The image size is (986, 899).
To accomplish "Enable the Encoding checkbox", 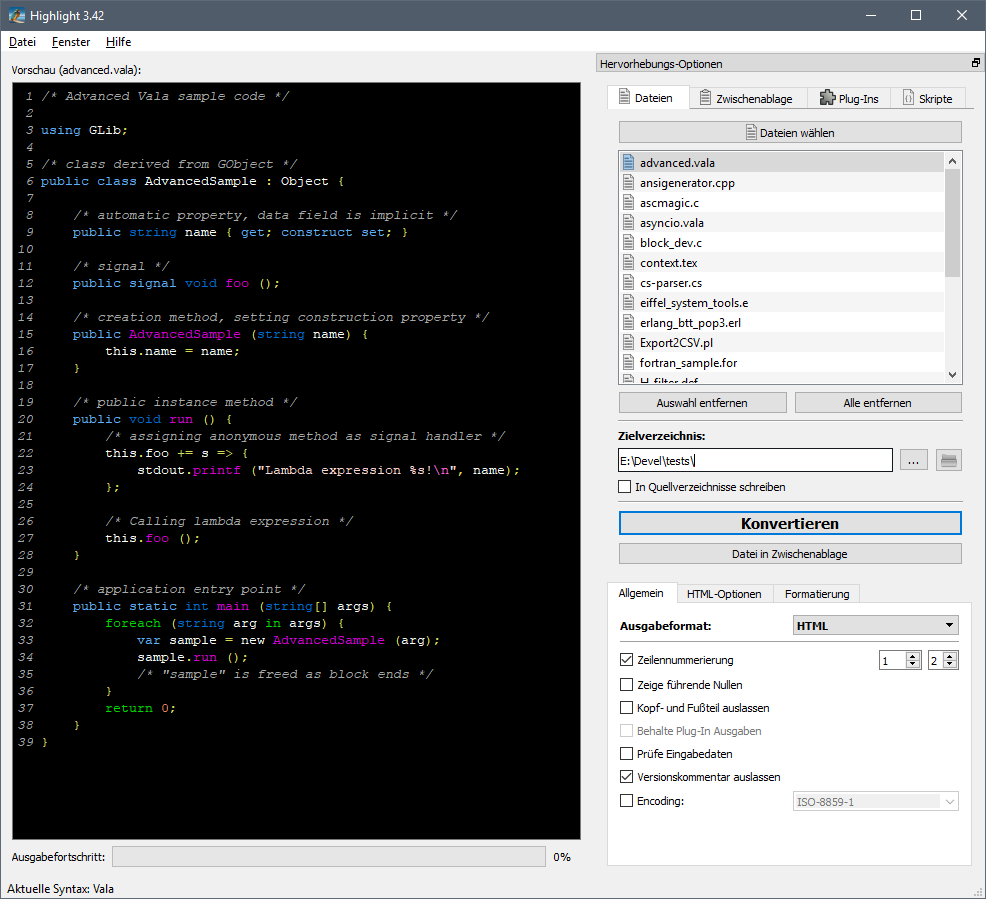I will [x=626, y=801].
